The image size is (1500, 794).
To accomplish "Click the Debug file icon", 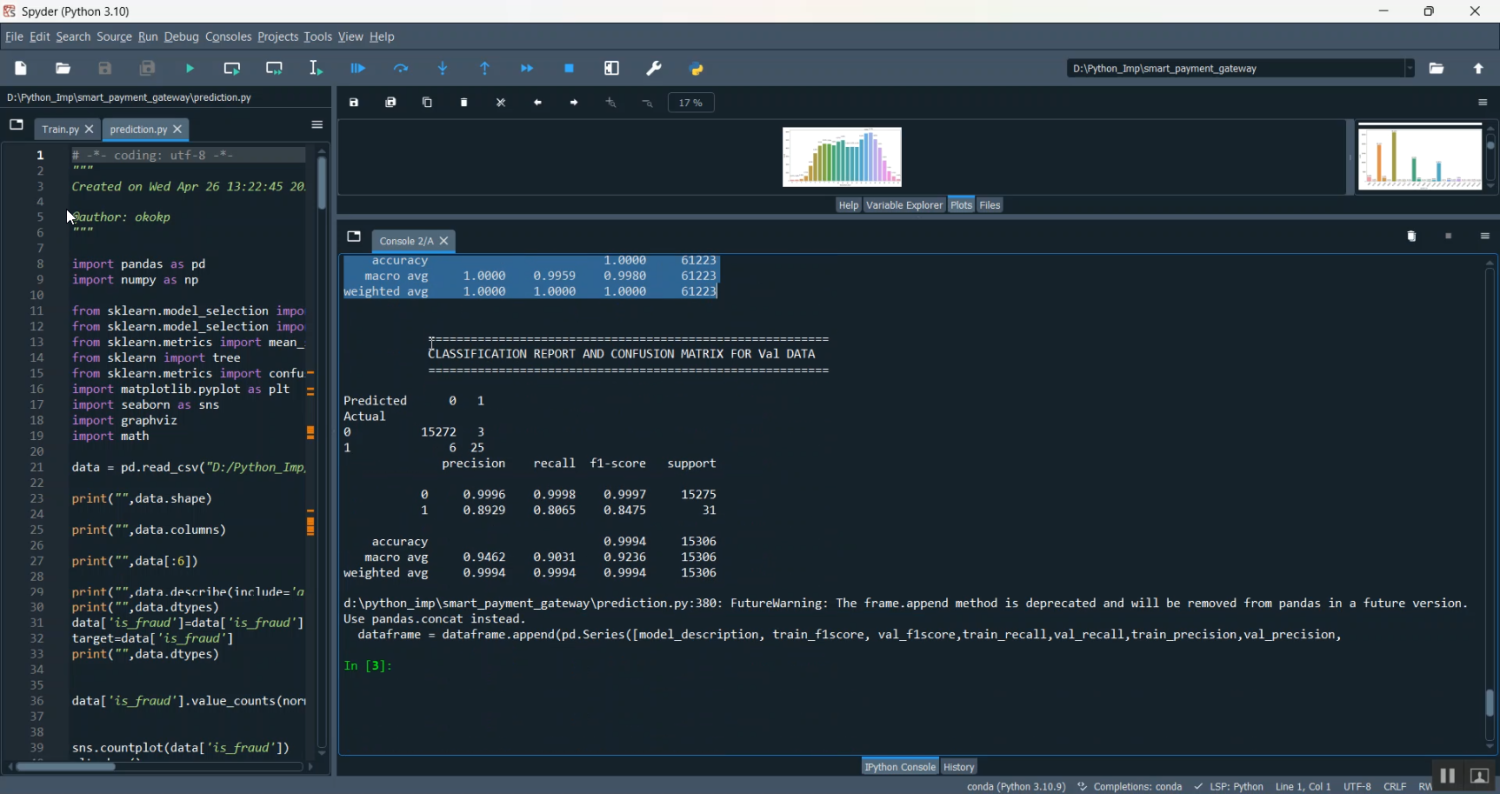I will click(358, 68).
